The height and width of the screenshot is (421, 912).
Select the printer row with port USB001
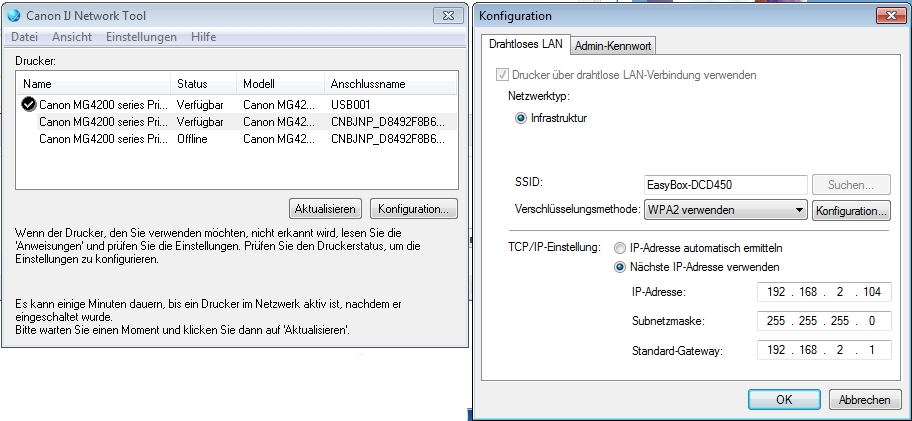point(237,105)
